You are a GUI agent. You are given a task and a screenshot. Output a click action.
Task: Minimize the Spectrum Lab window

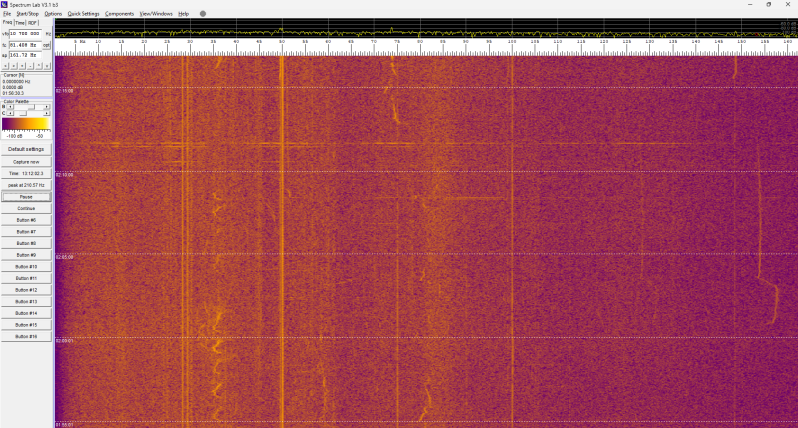750,5
